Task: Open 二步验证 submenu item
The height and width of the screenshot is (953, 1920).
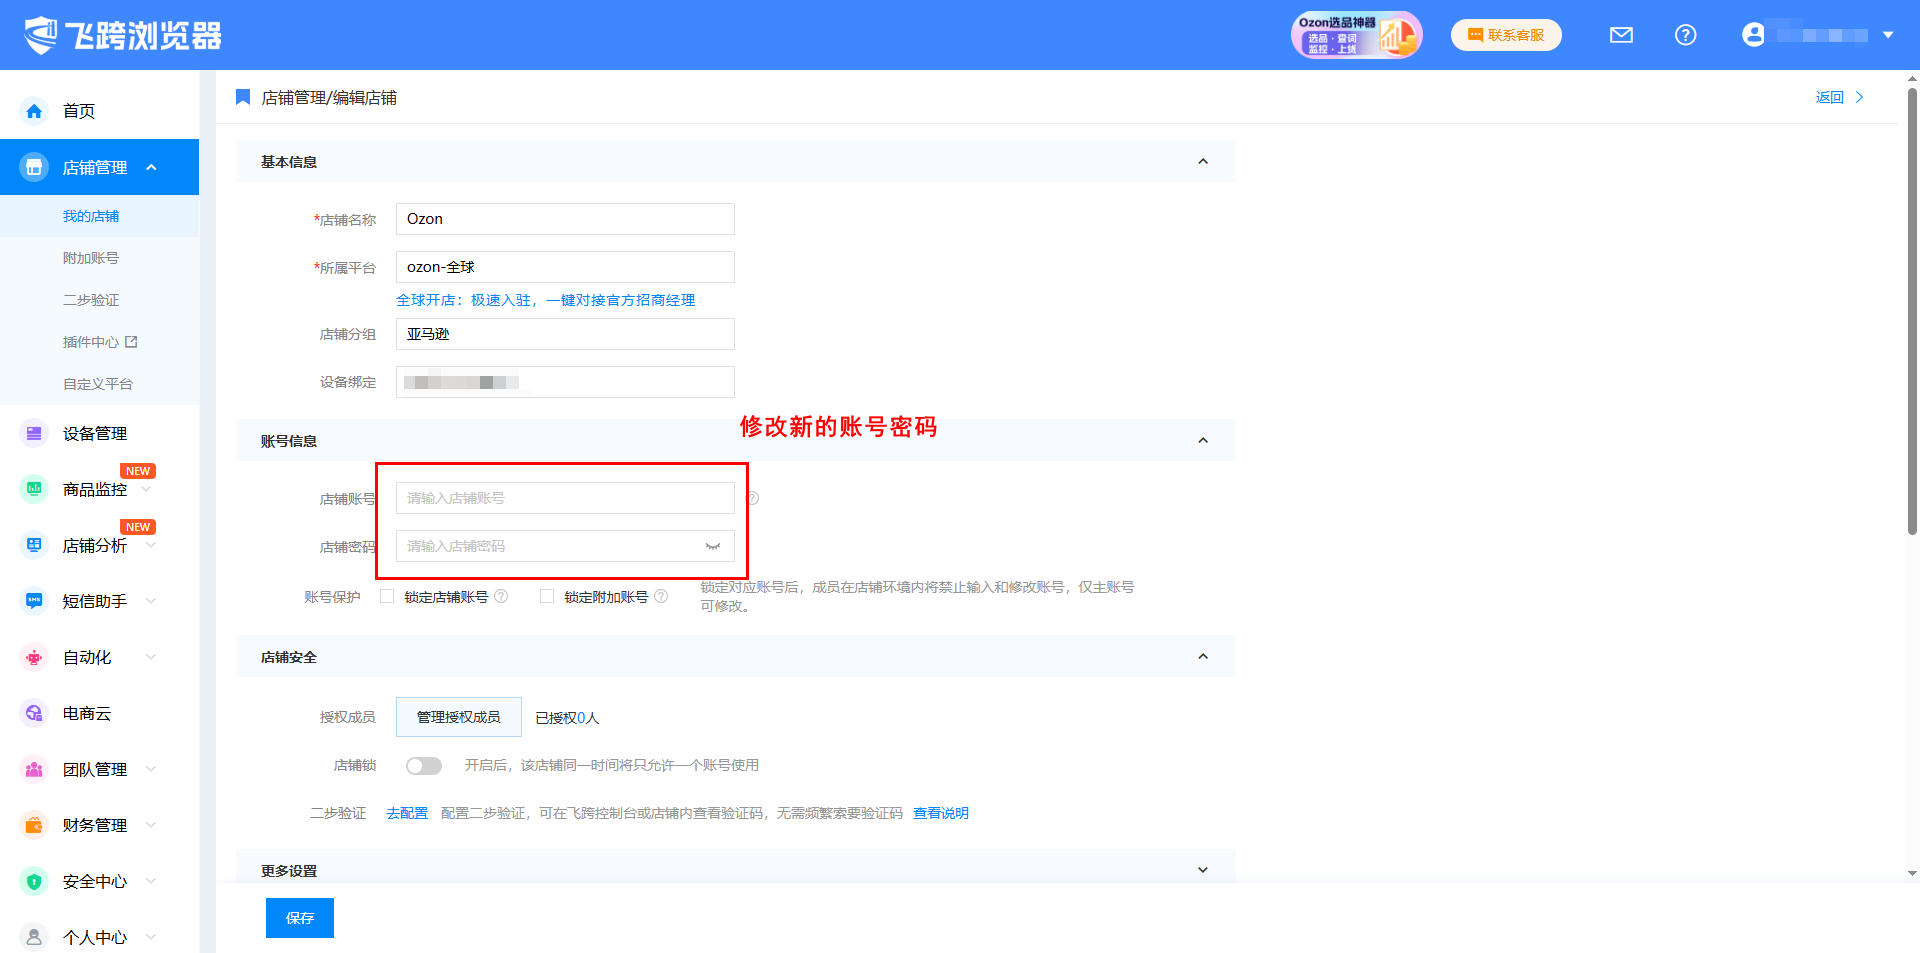Action: [91, 300]
